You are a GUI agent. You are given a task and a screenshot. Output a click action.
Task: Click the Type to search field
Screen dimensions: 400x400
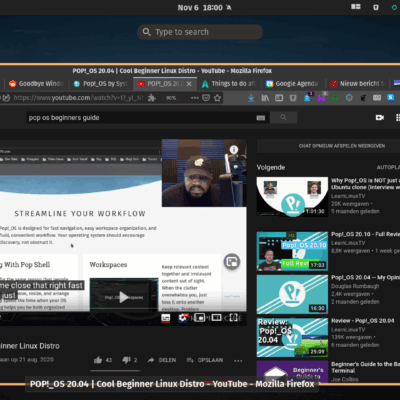tap(200, 32)
